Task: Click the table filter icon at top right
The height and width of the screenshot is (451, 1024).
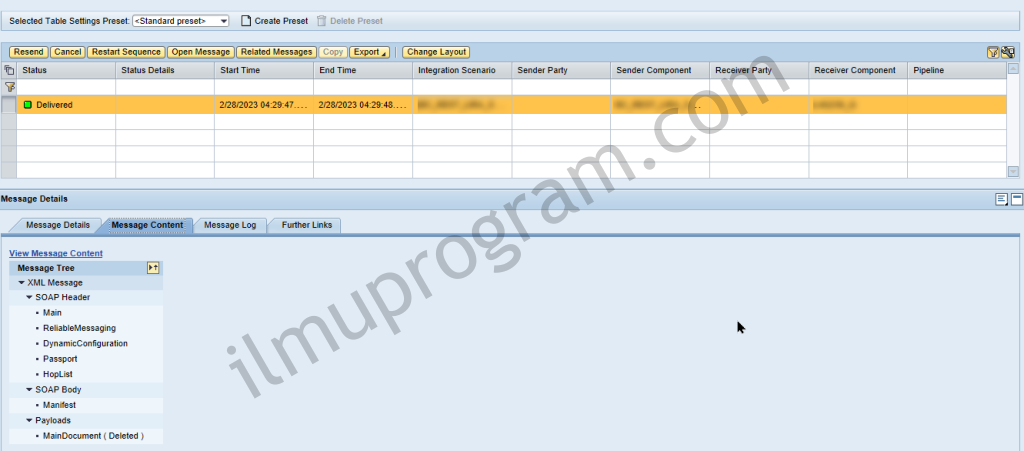Action: point(992,52)
